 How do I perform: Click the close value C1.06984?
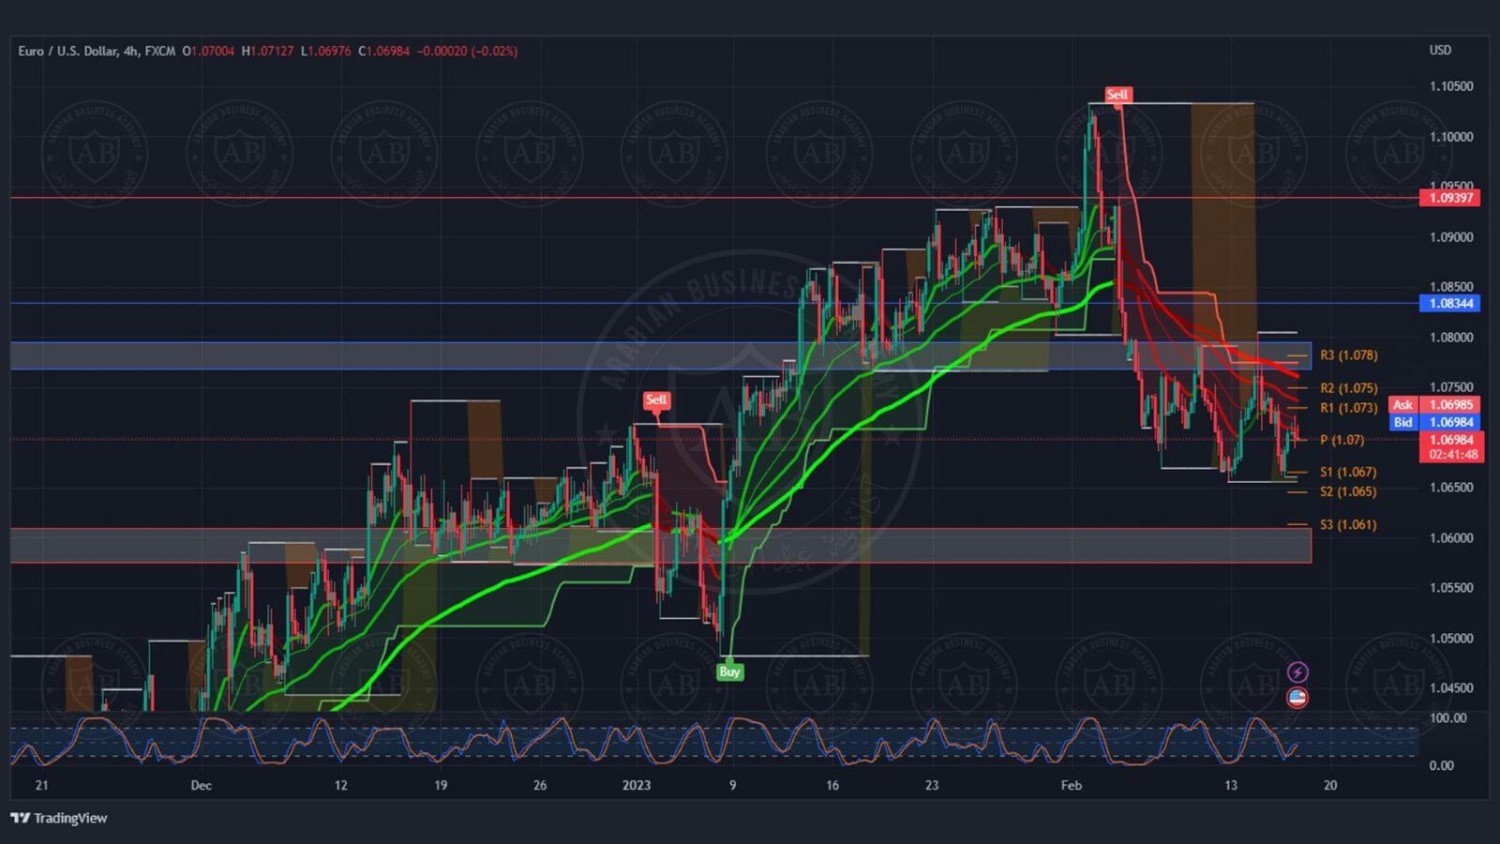(x=384, y=51)
